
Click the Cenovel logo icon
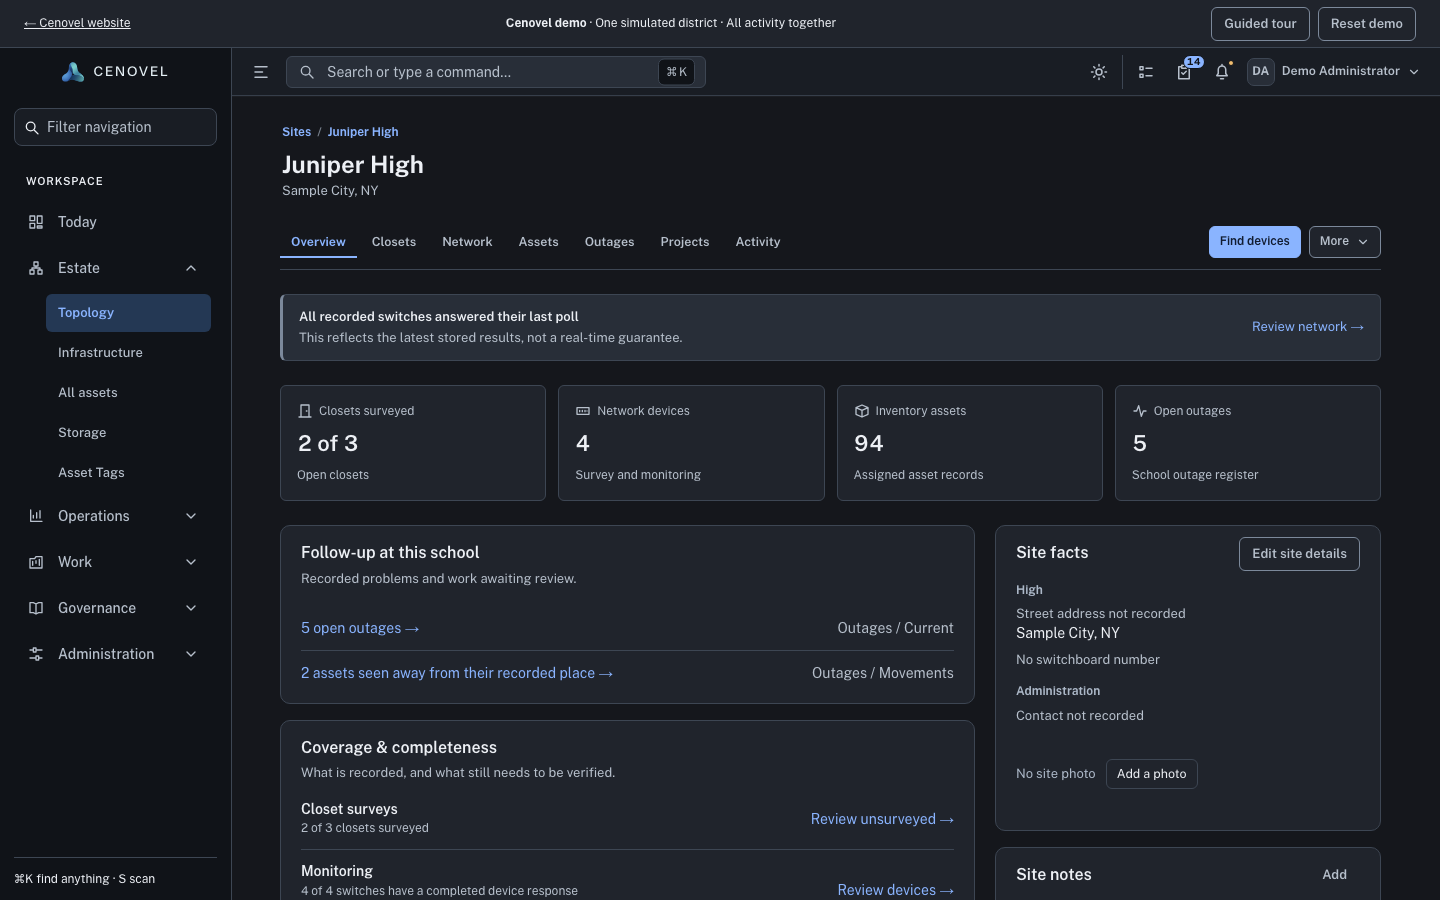point(72,72)
